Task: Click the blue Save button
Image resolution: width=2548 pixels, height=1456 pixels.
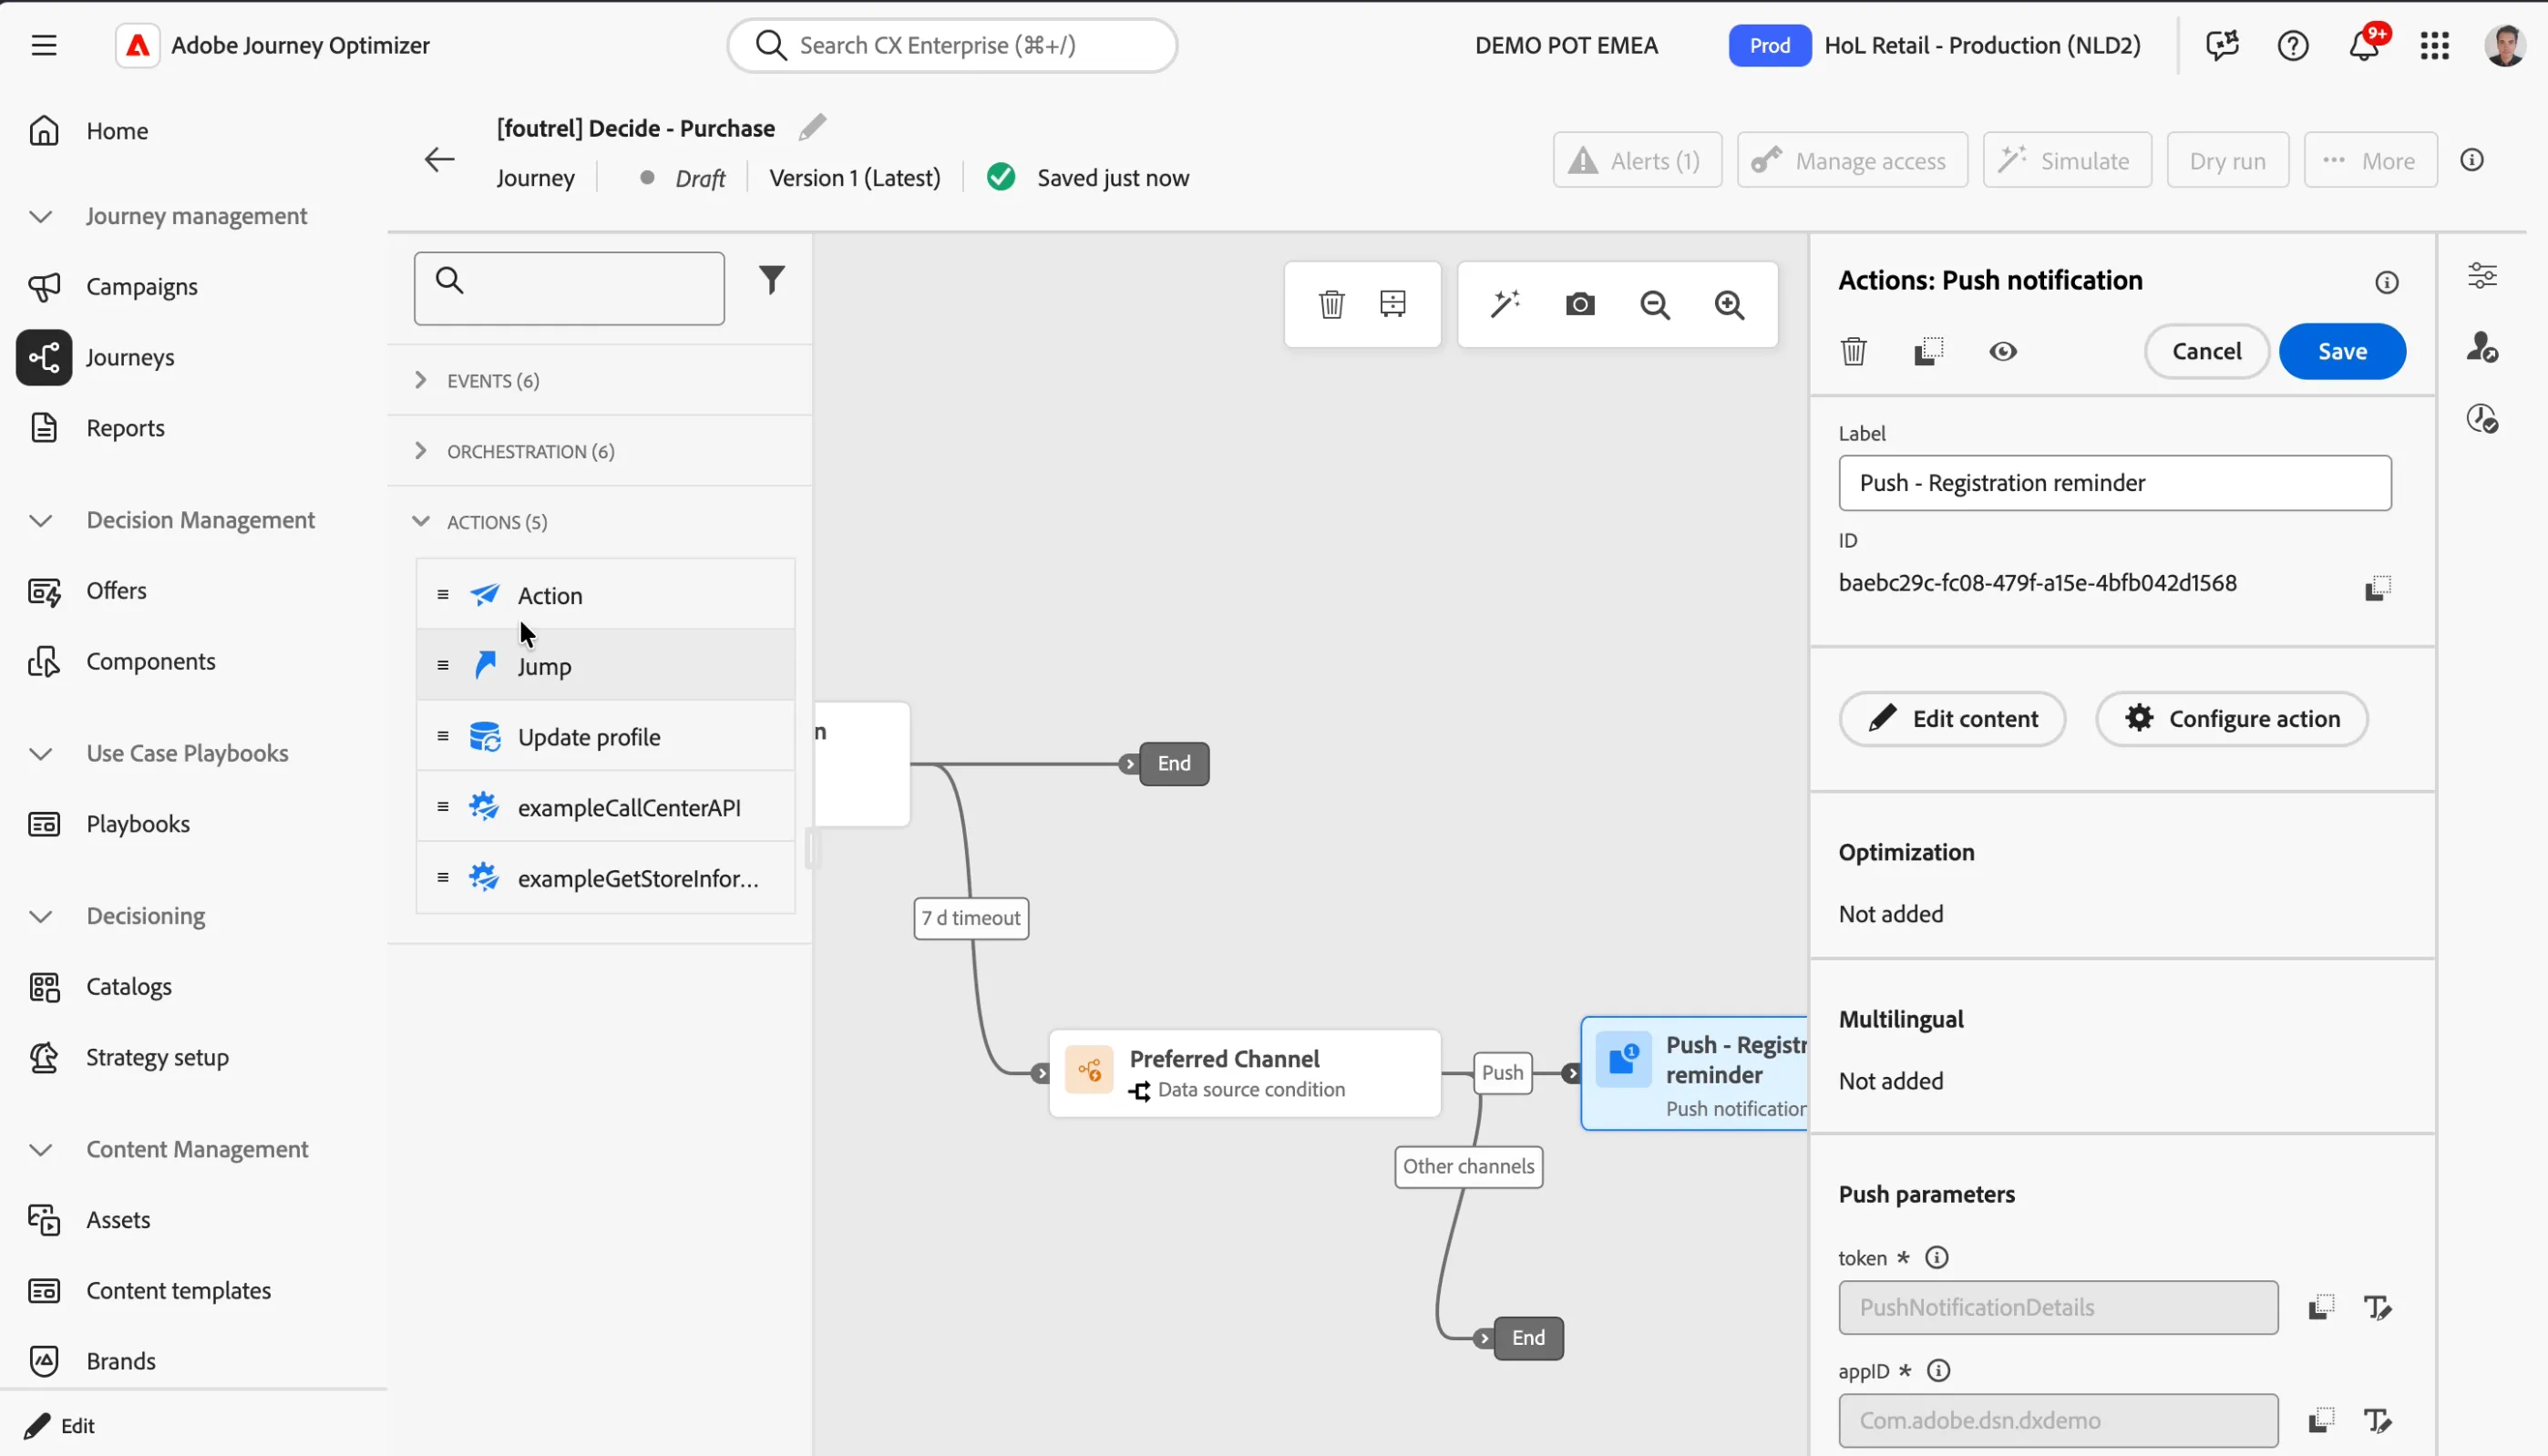Action: 2342,351
